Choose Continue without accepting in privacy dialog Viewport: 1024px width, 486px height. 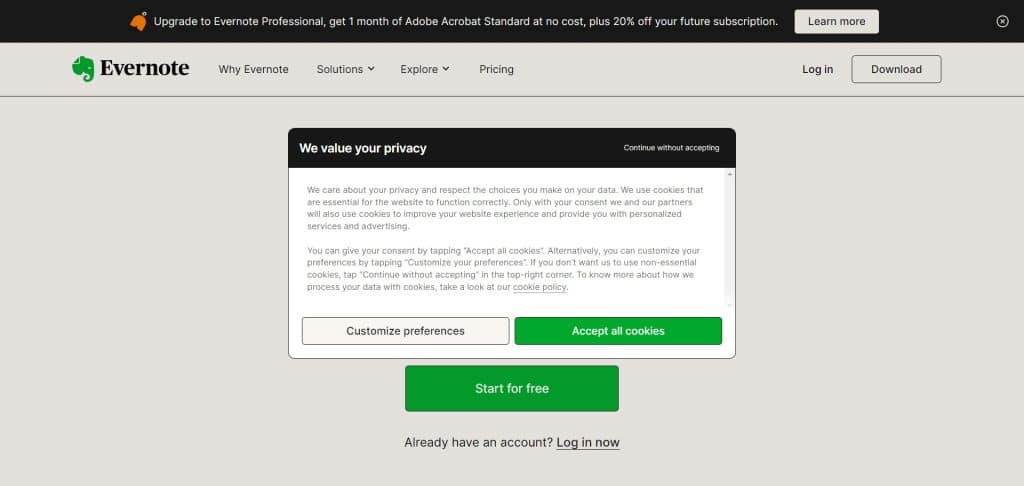tap(671, 148)
